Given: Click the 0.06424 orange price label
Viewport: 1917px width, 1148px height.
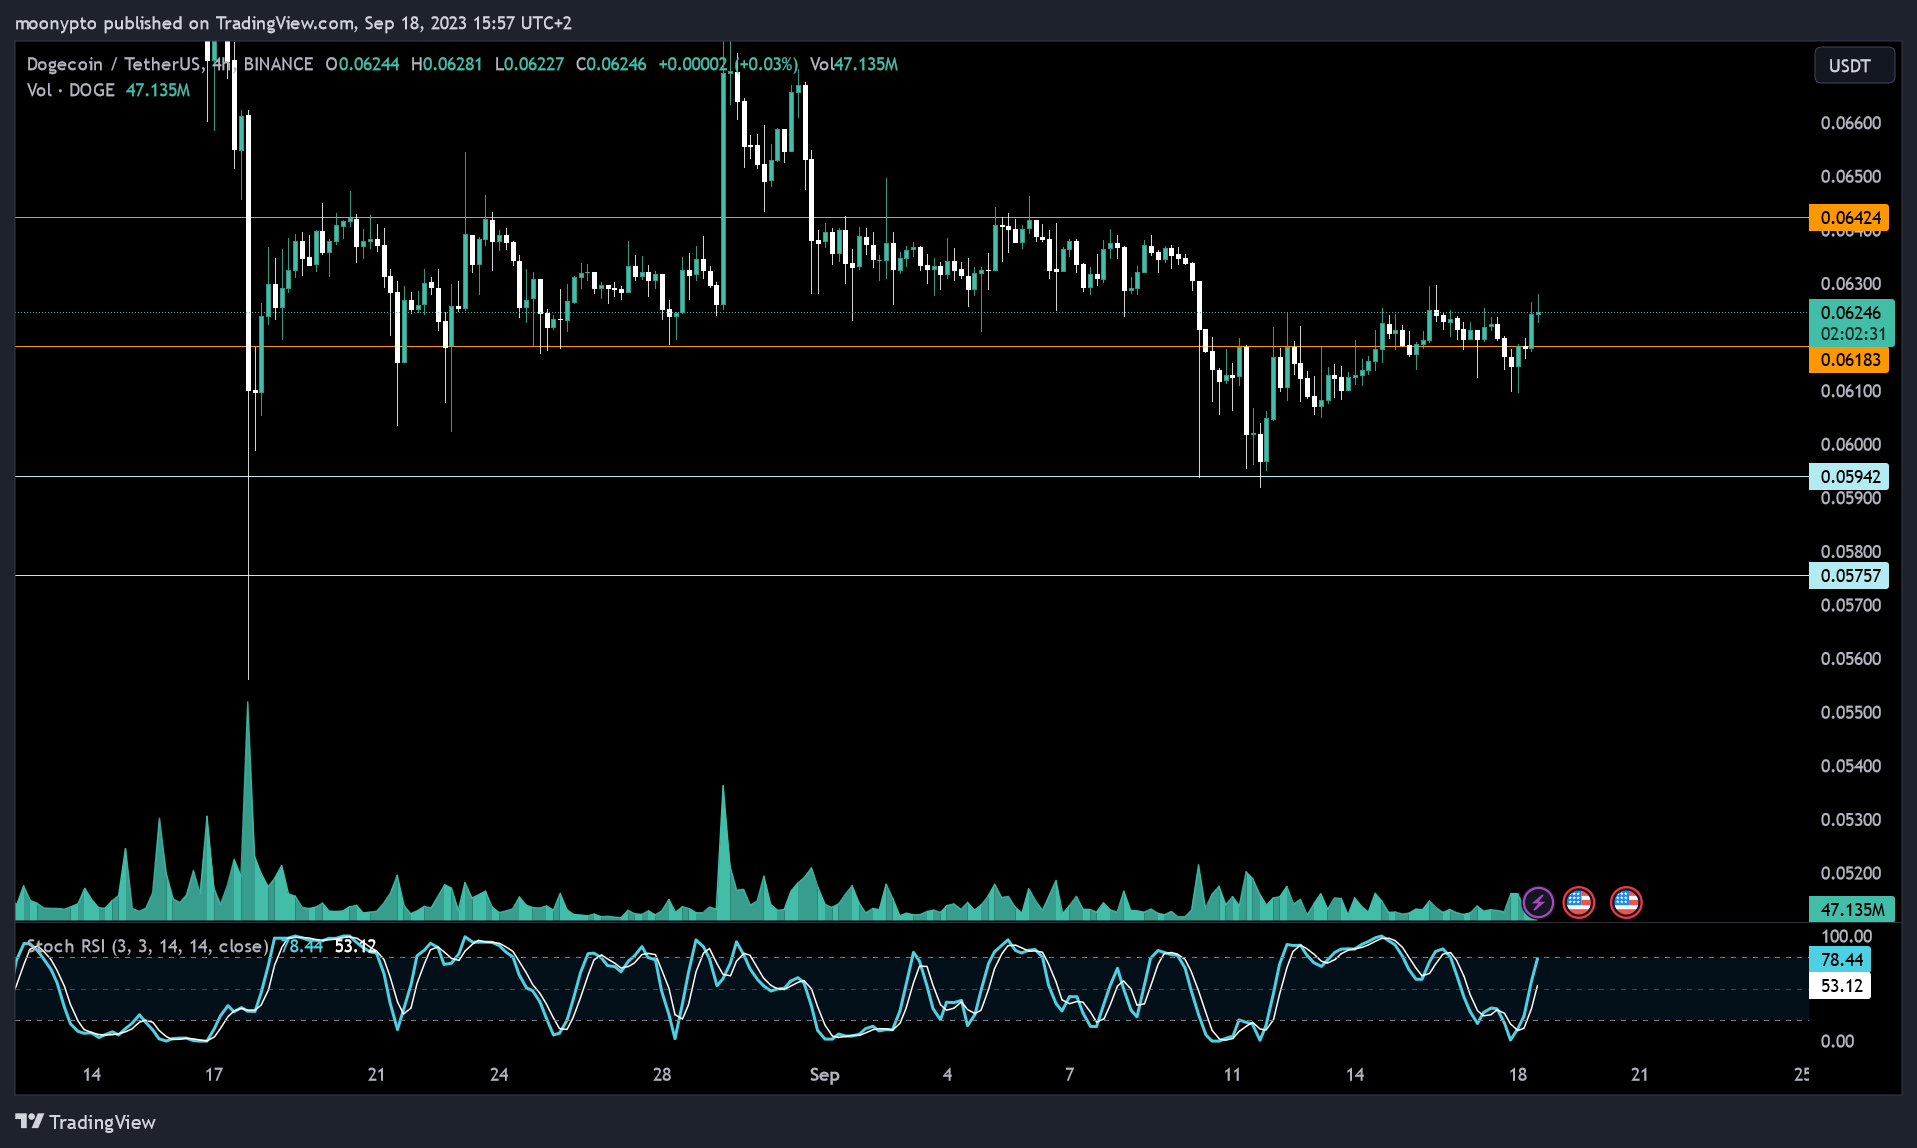Looking at the screenshot, I should click(x=1849, y=218).
